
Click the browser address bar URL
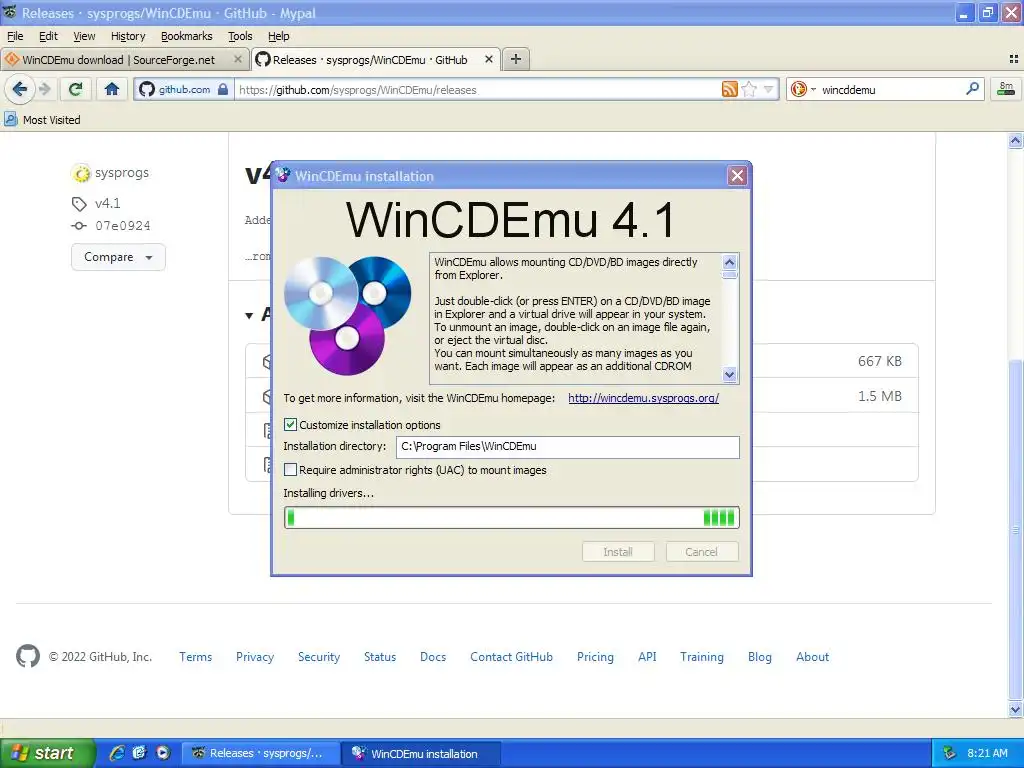[x=477, y=90]
